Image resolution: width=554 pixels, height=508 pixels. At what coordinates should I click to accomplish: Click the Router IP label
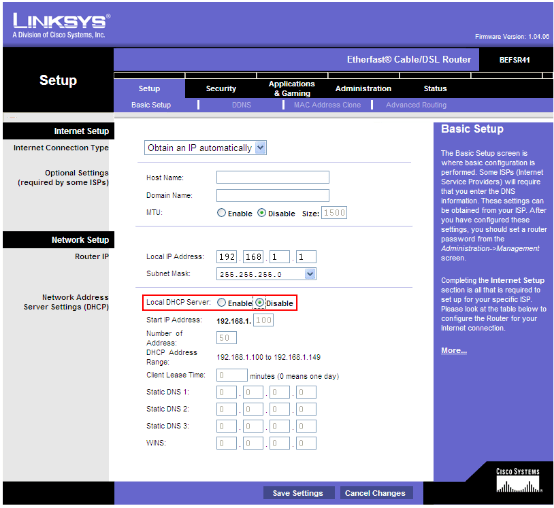point(92,256)
